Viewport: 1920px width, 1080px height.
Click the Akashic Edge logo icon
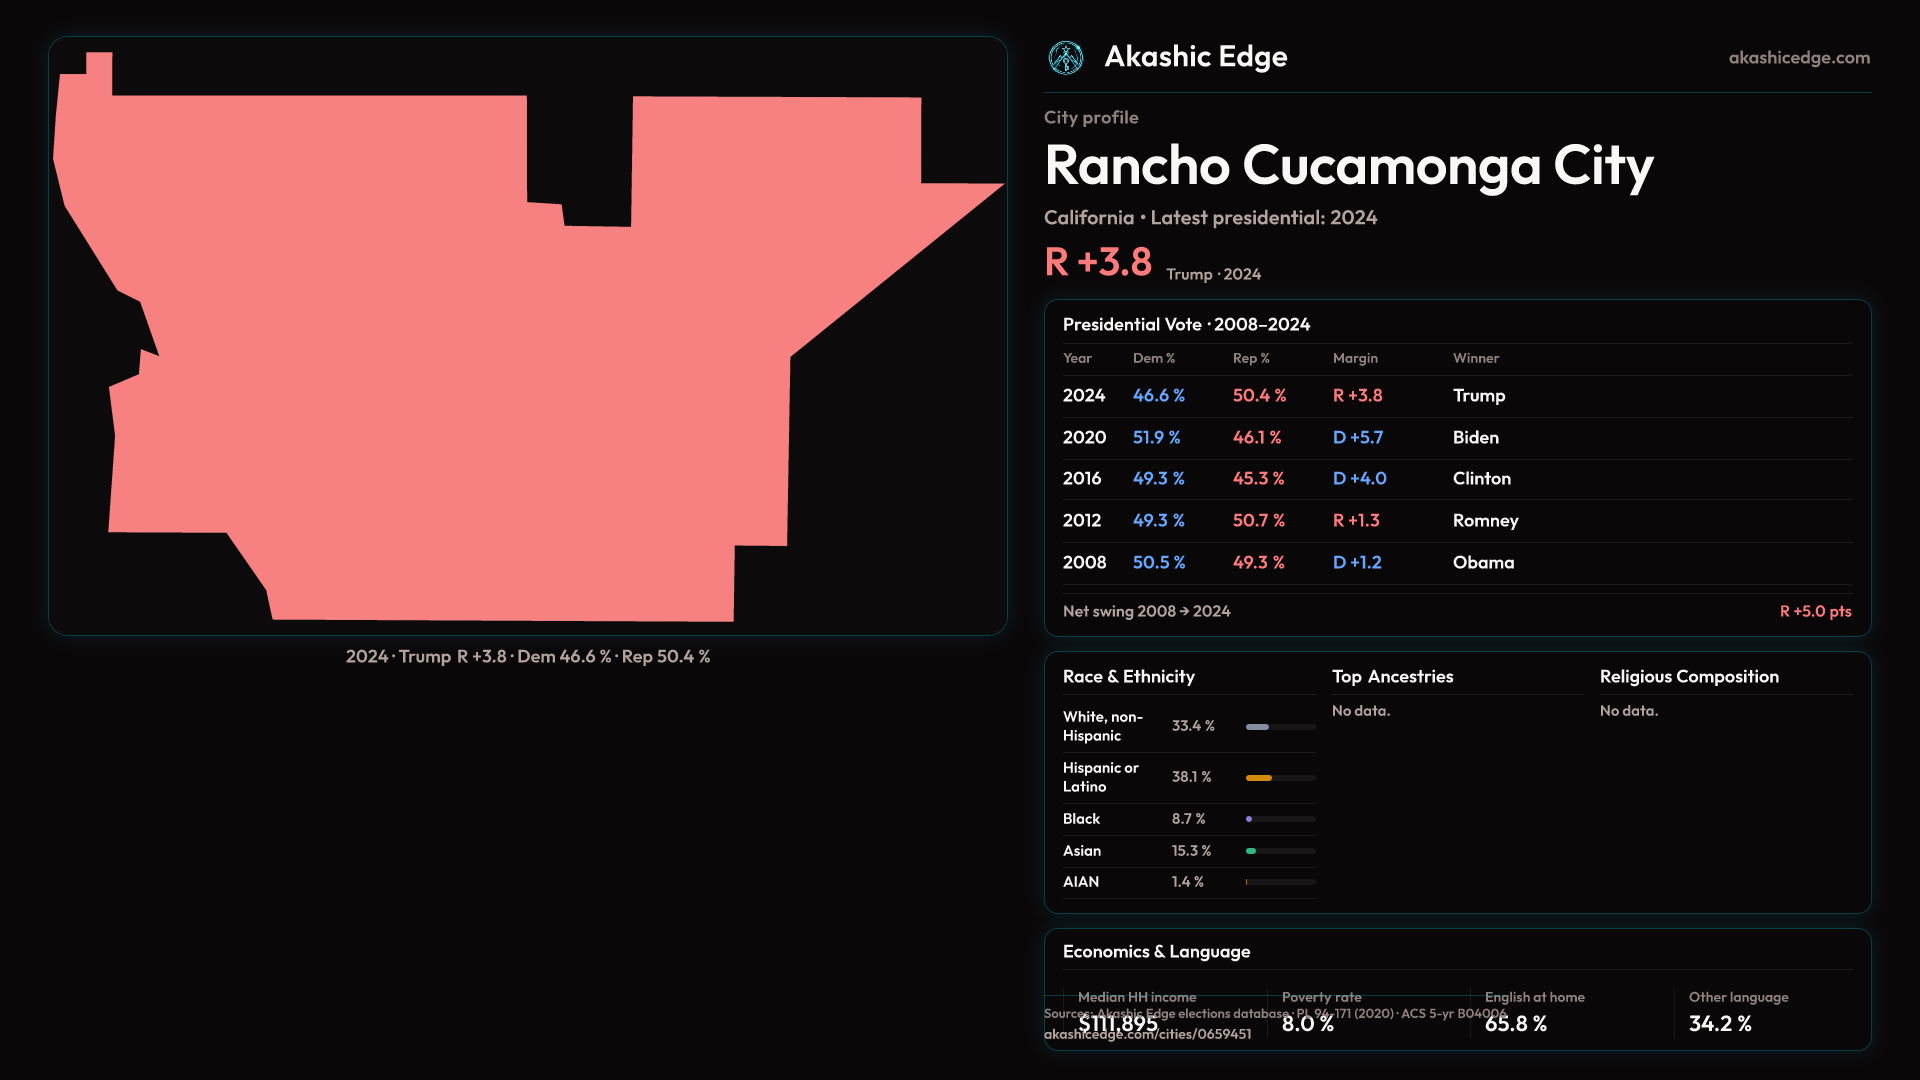pyautogui.click(x=1065, y=58)
